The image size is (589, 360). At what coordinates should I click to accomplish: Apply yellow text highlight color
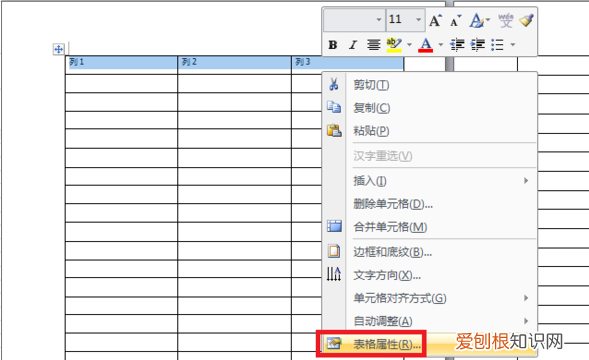pyautogui.click(x=394, y=45)
